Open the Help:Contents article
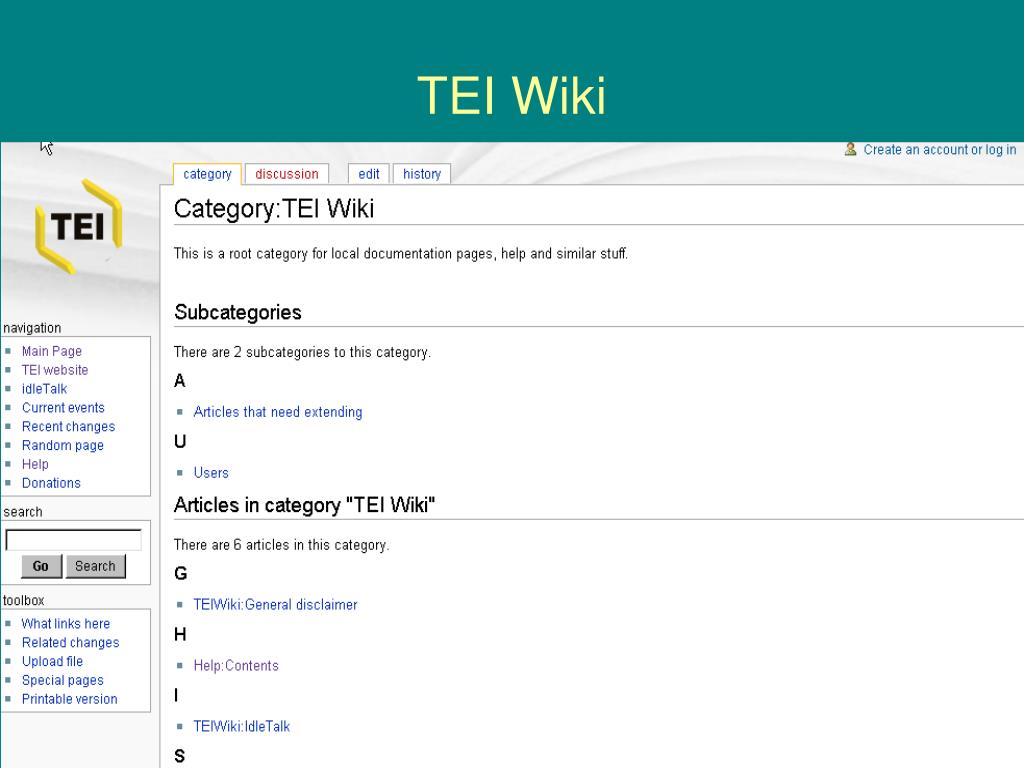The width and height of the screenshot is (1024, 768). click(x=236, y=665)
